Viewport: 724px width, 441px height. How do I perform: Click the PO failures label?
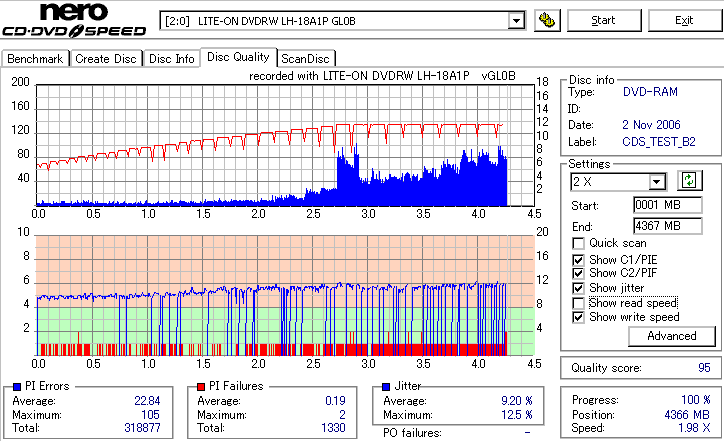pos(412,433)
